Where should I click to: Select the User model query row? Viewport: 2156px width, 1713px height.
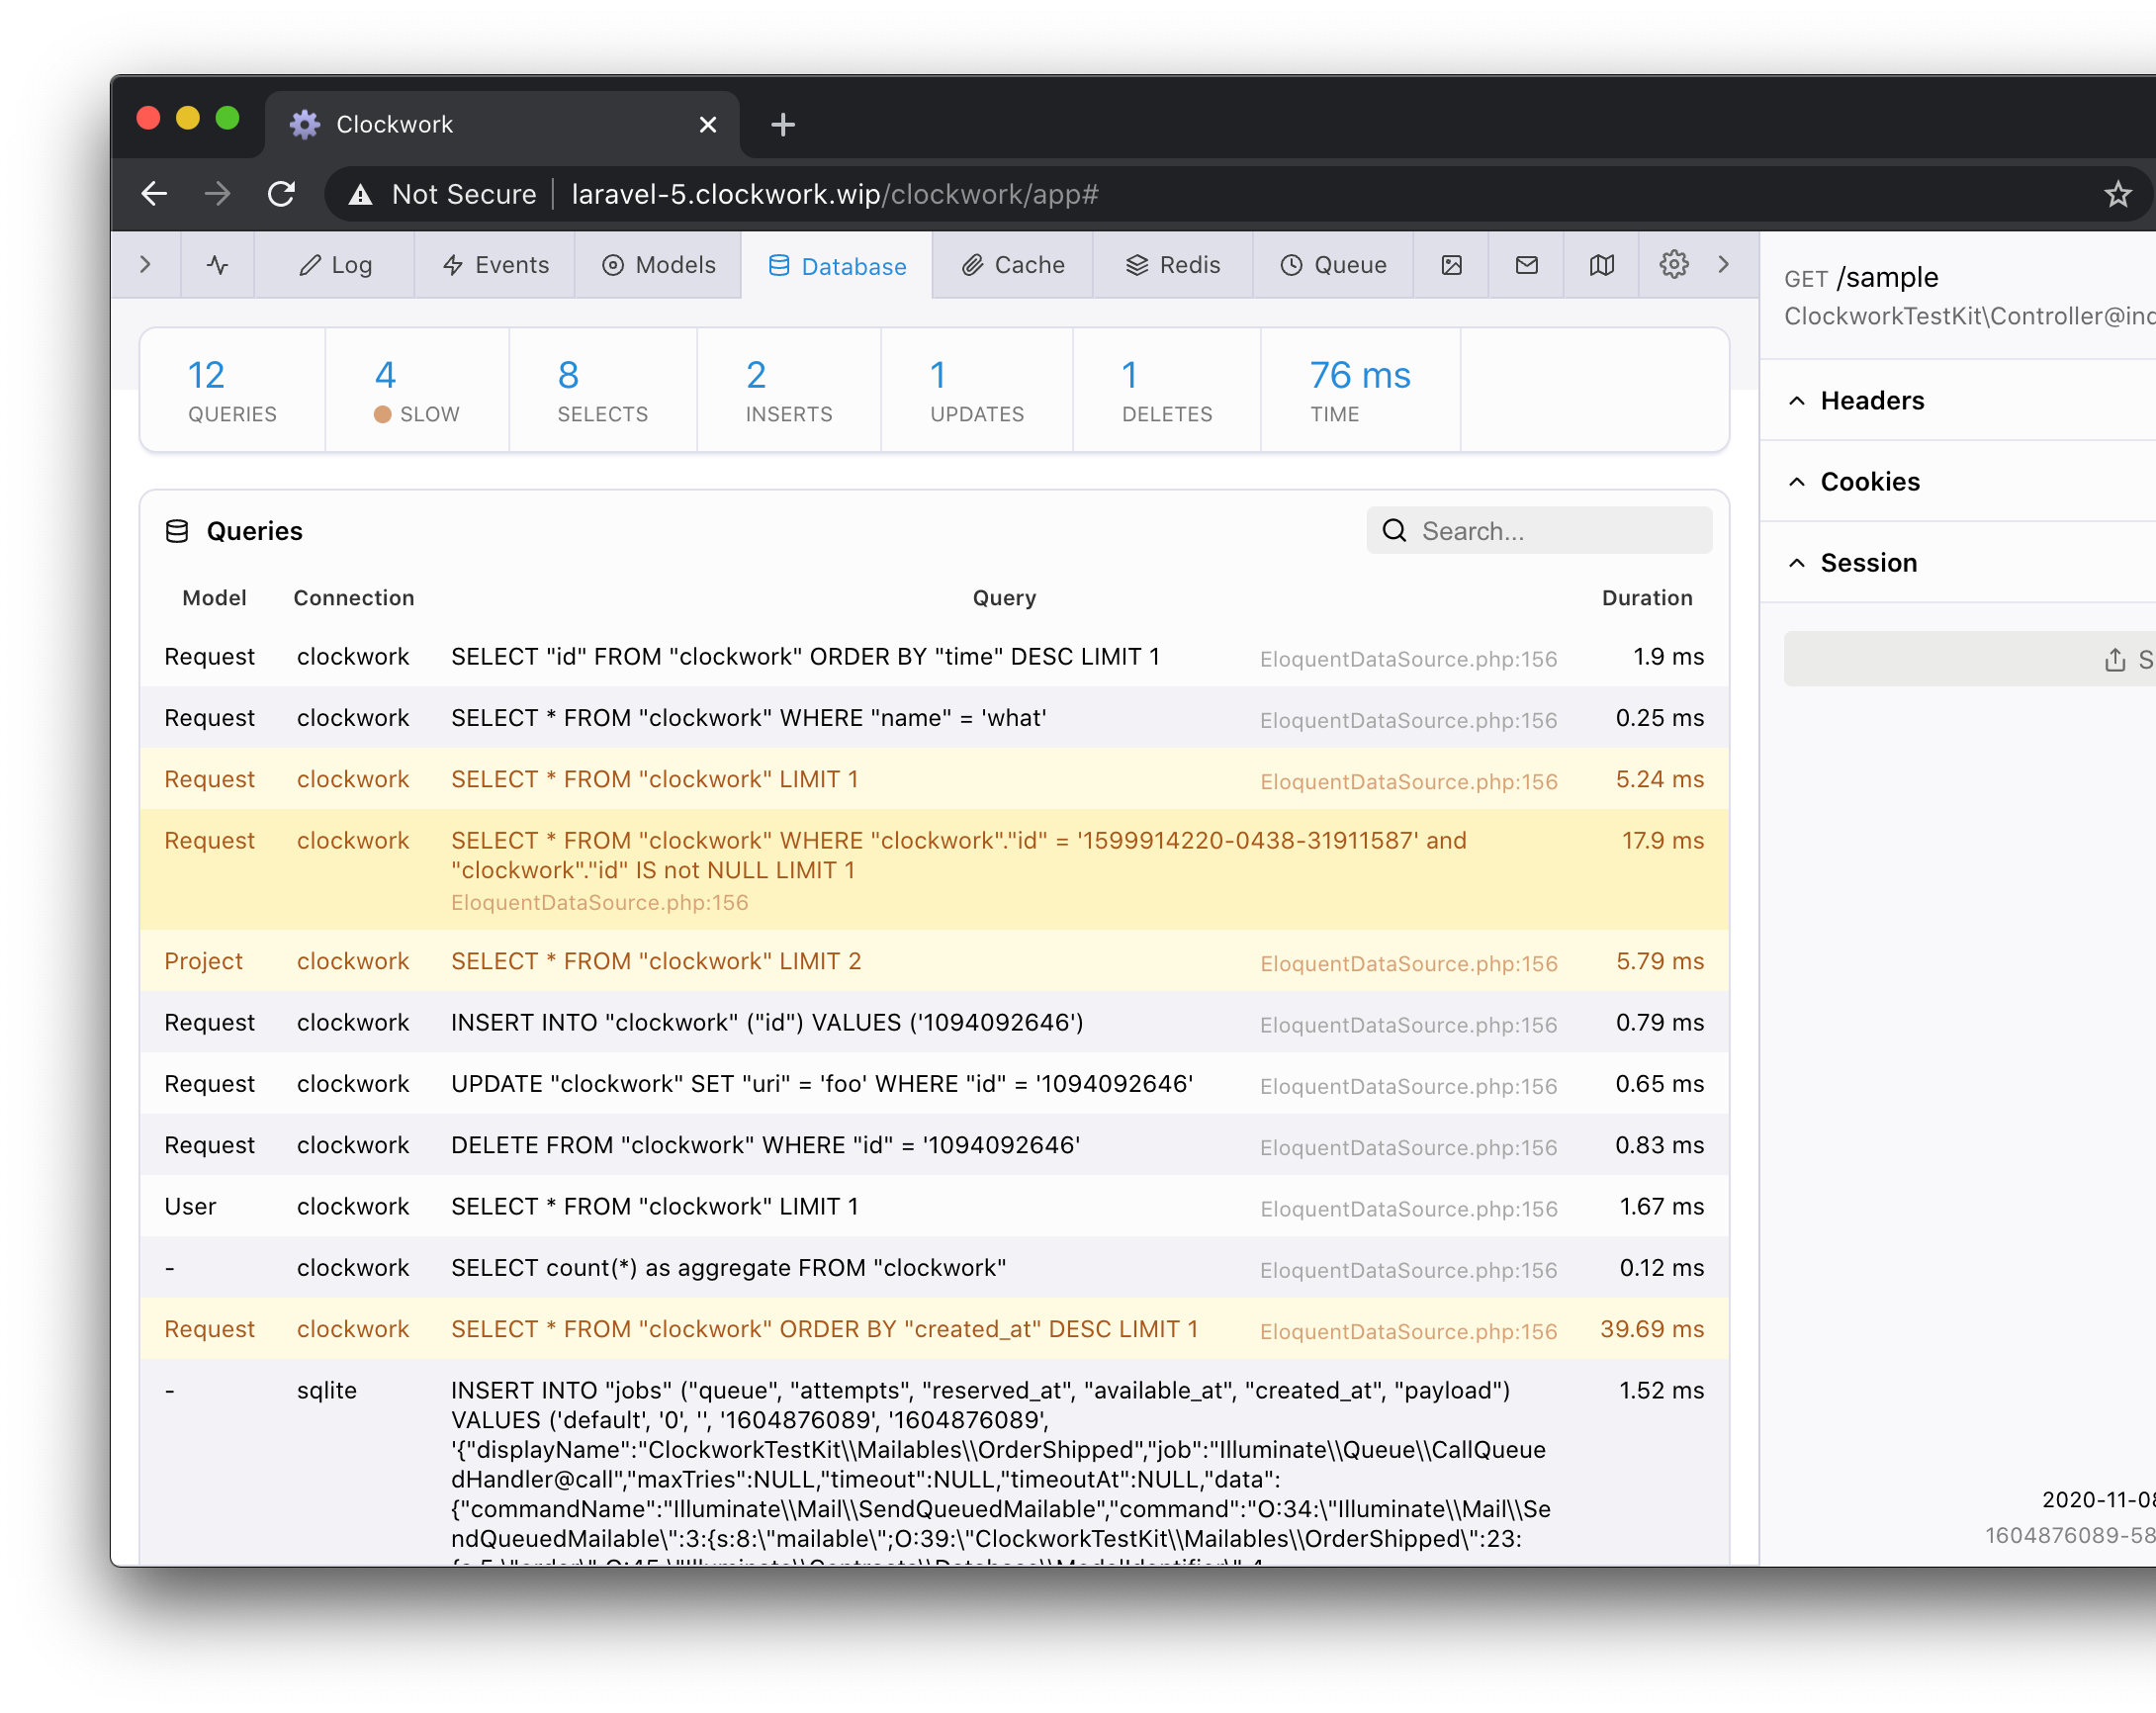pos(934,1205)
